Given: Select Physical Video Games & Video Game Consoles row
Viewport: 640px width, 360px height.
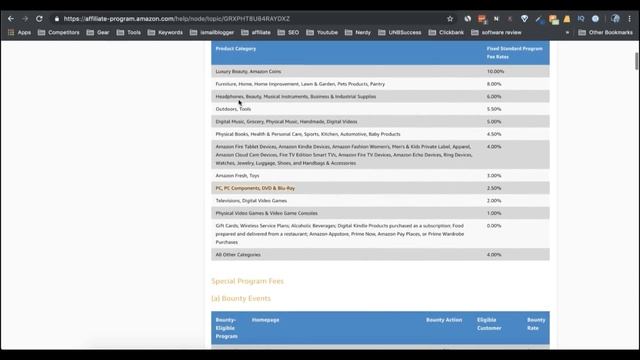Looking at the screenshot, I should [x=380, y=213].
